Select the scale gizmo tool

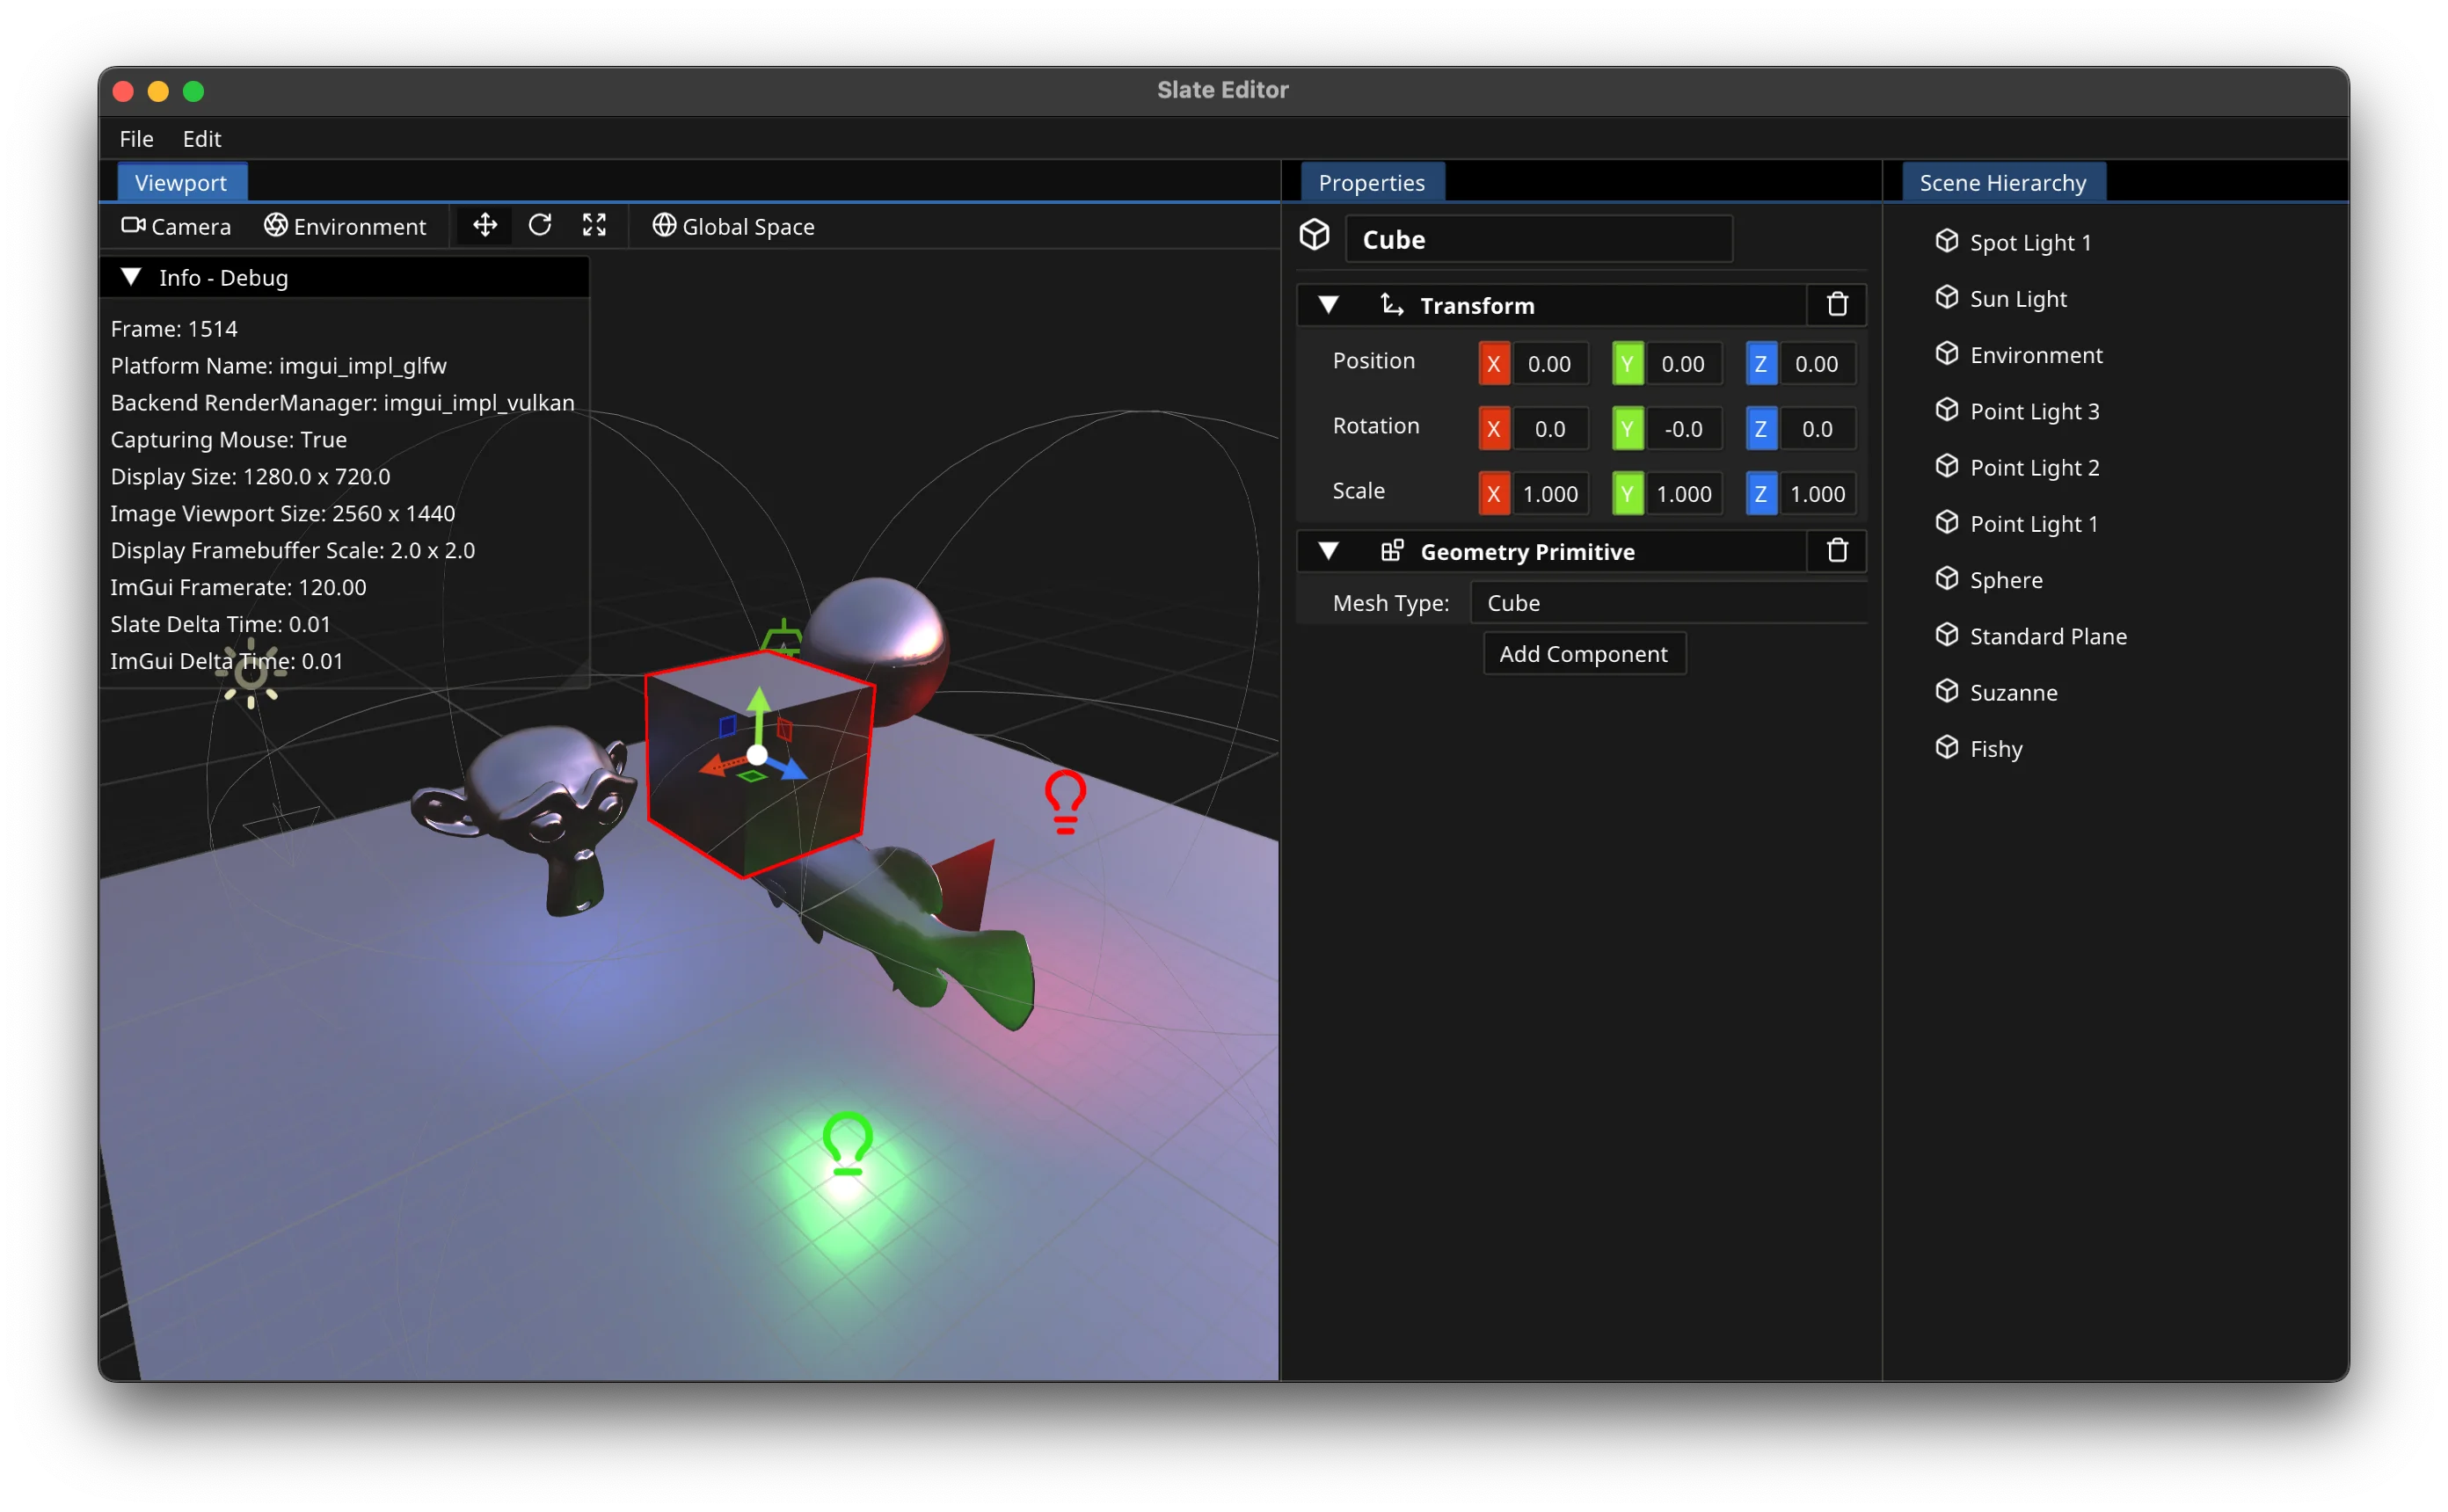[595, 226]
